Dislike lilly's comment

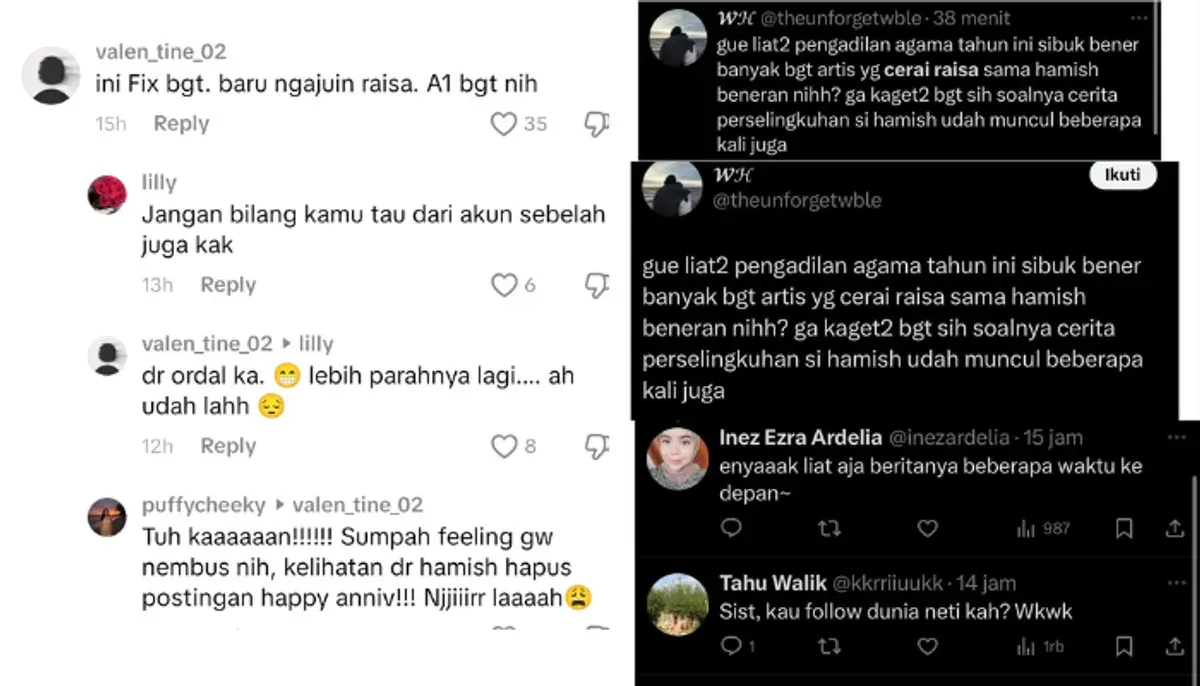point(597,285)
